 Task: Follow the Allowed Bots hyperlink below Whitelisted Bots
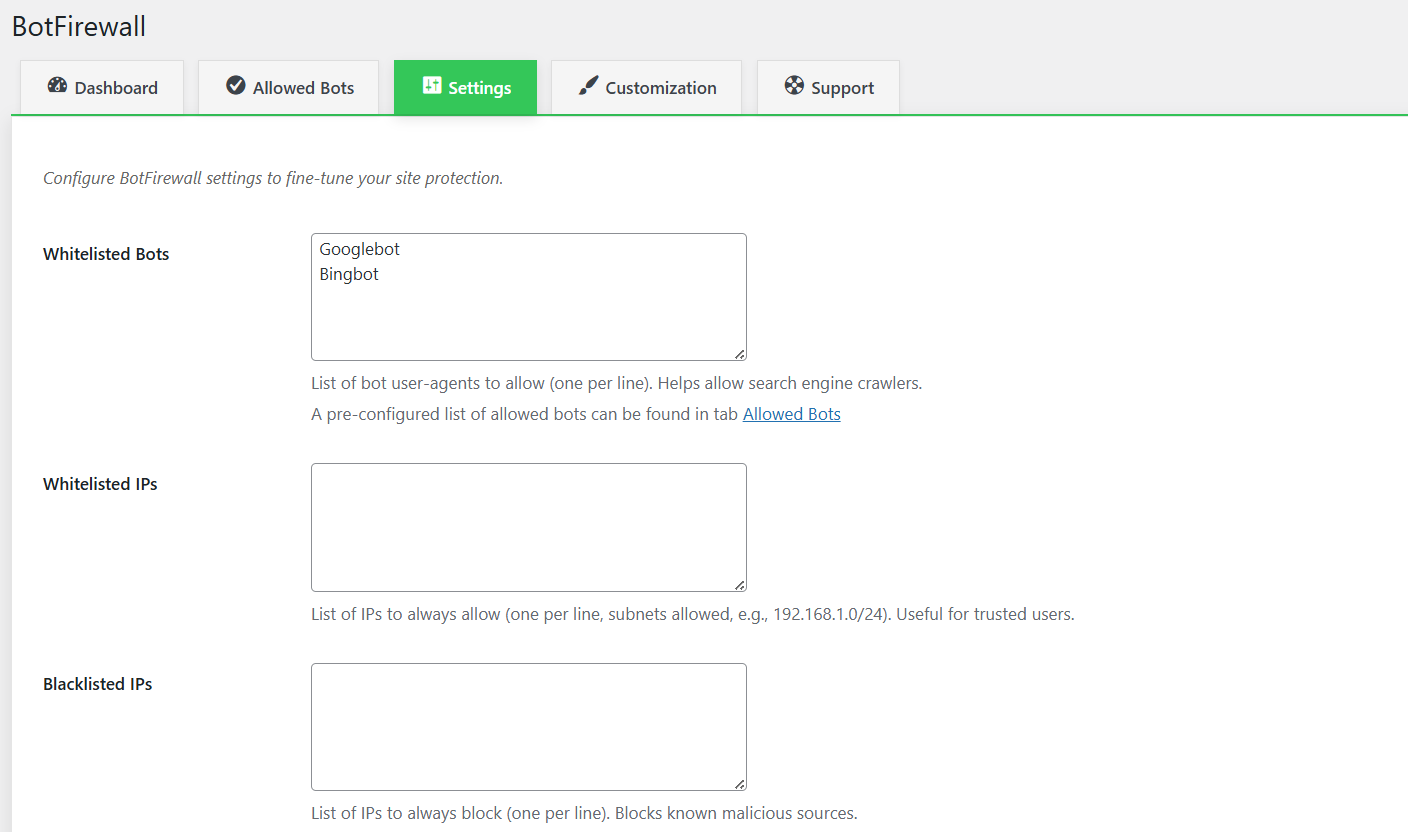click(x=791, y=413)
